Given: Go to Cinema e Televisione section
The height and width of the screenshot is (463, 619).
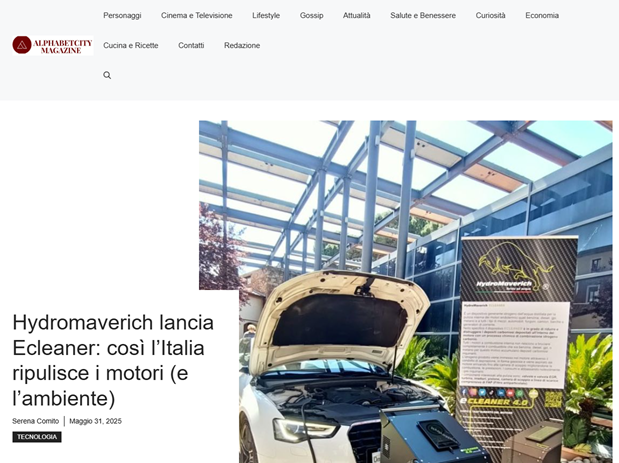Looking at the screenshot, I should (197, 15).
